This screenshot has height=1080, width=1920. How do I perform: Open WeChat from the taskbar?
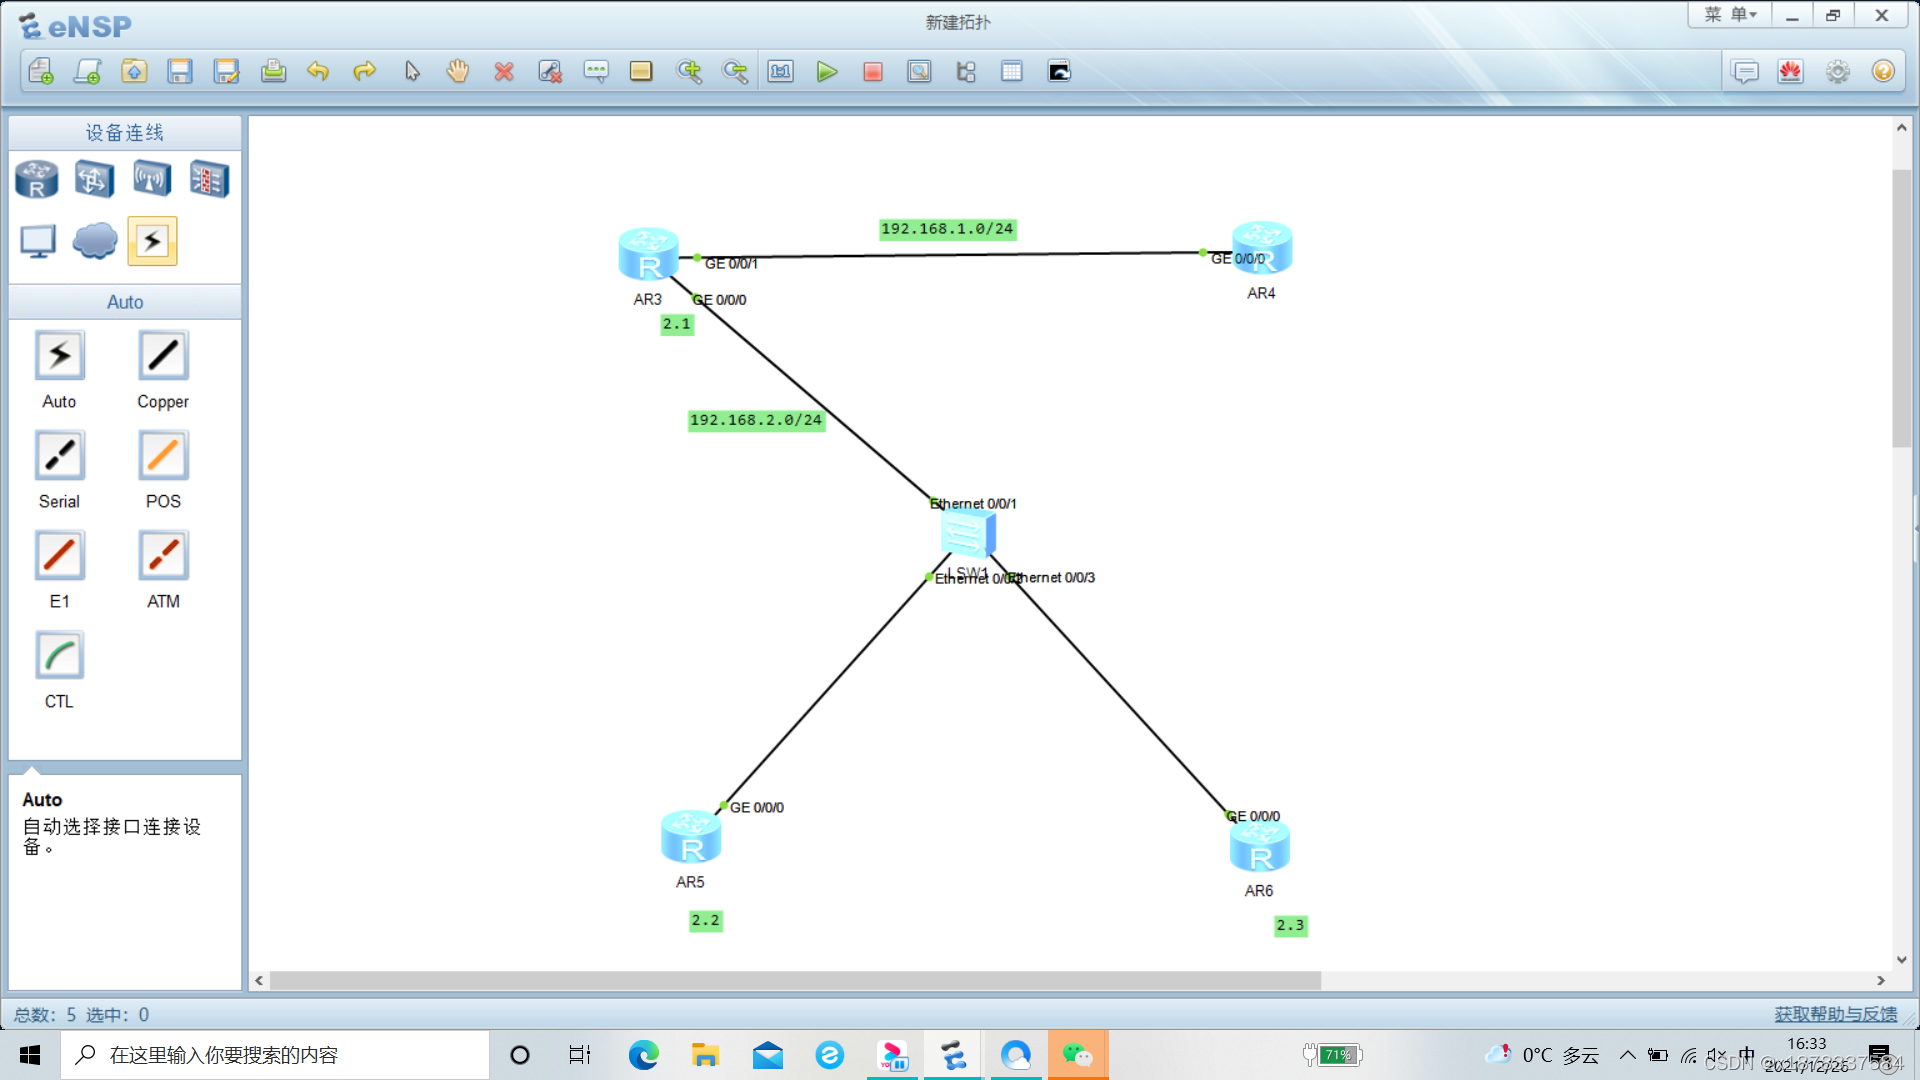tap(1077, 1055)
